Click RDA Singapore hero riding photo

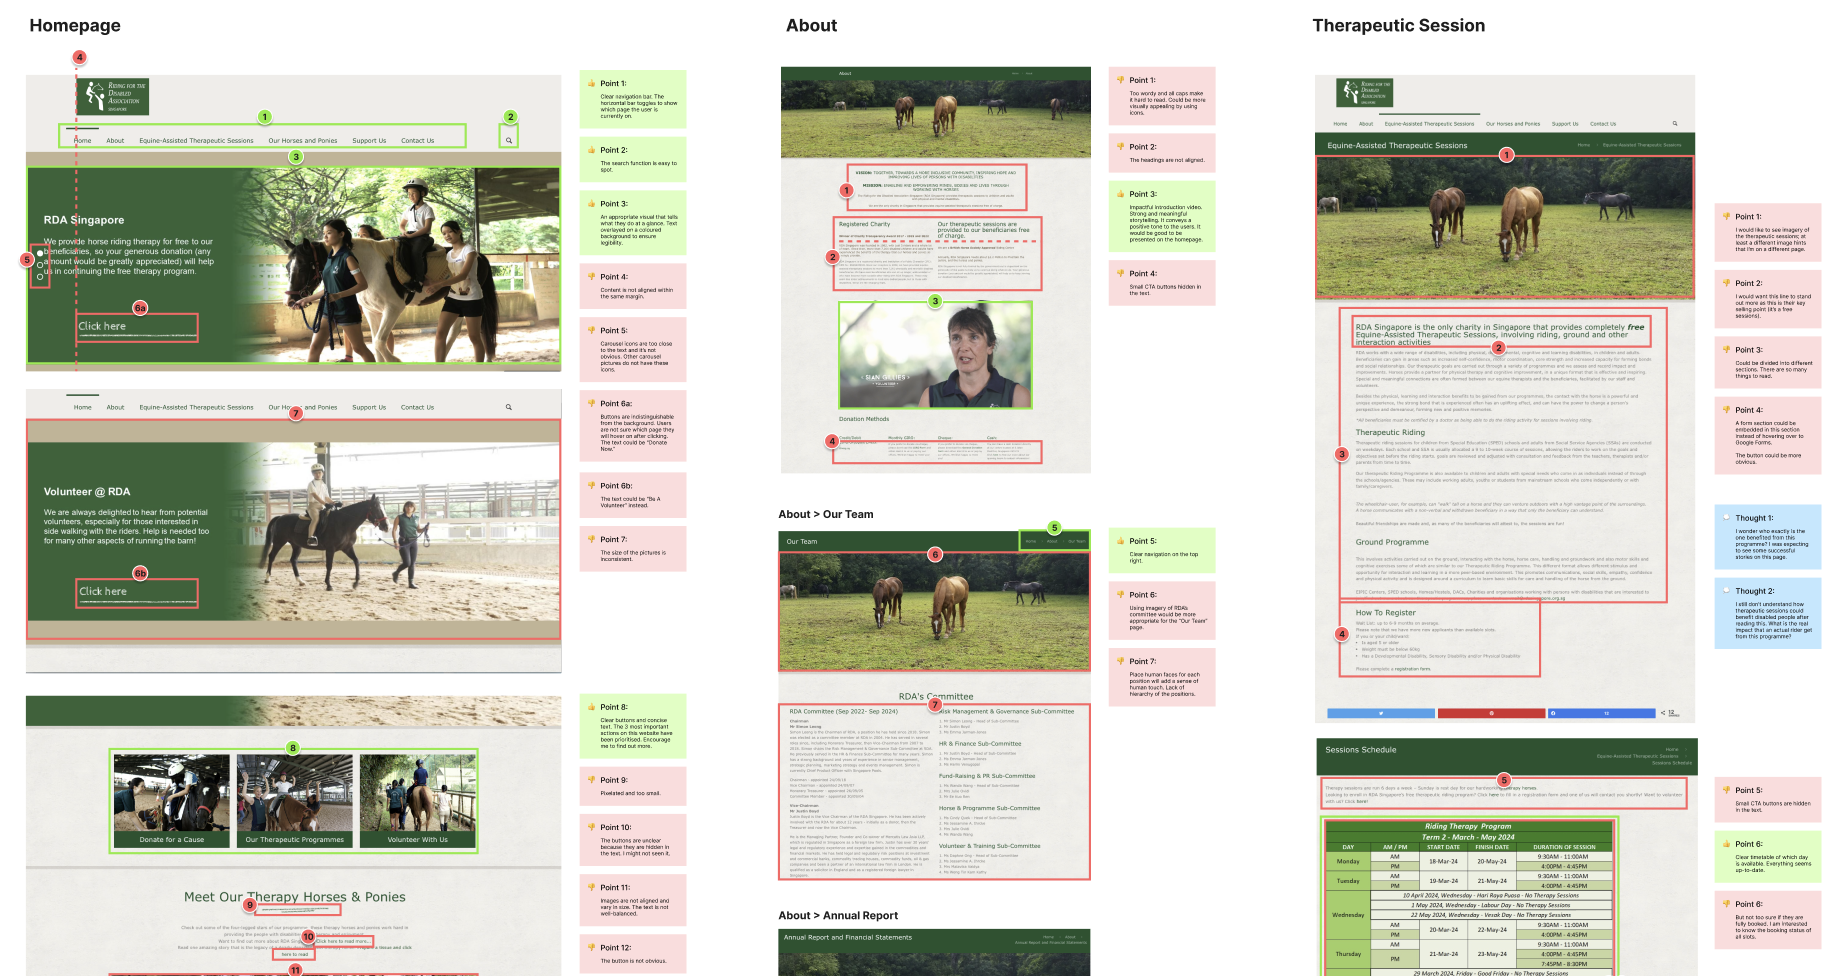(x=400, y=265)
